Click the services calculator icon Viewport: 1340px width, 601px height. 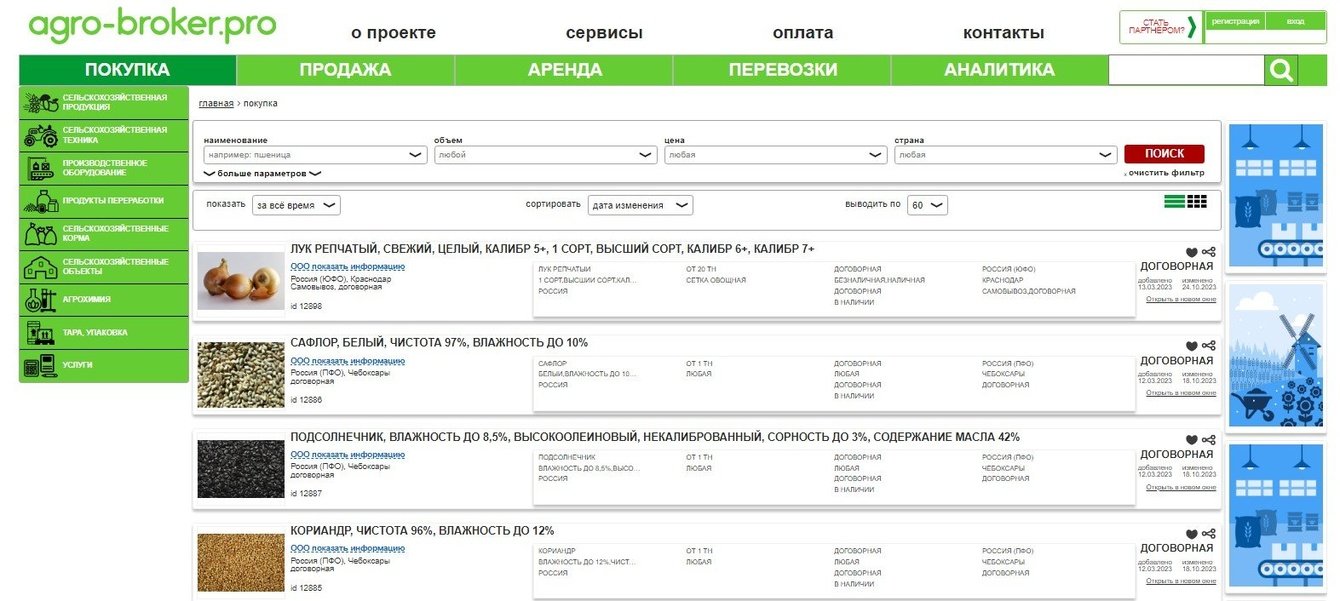41,365
